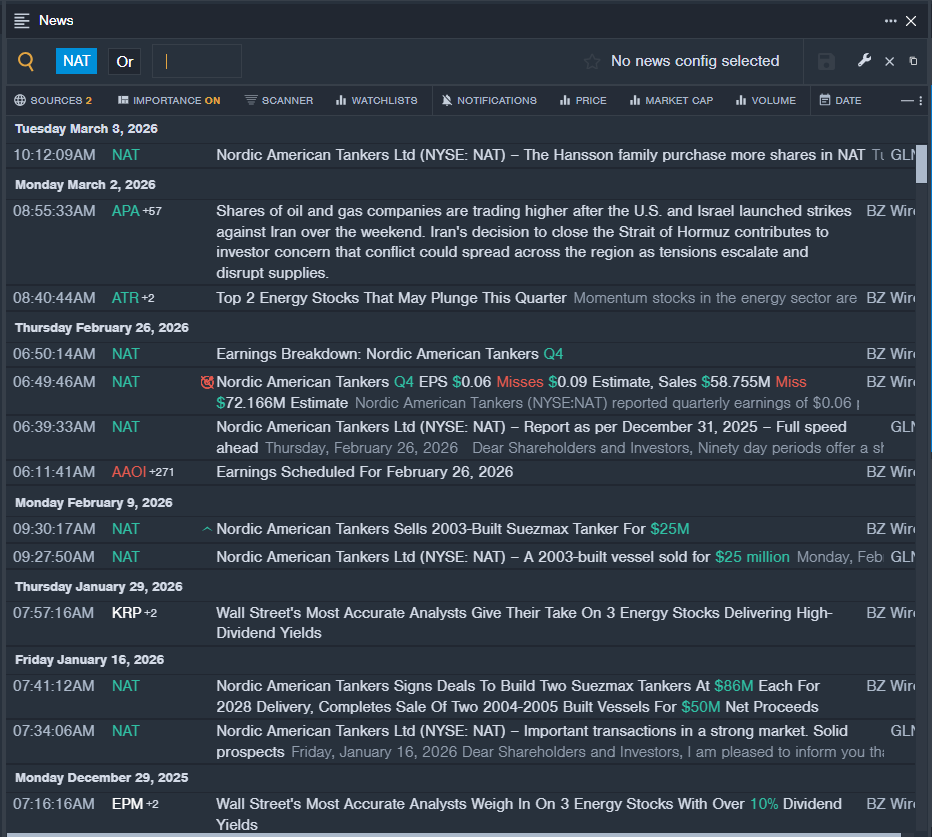Click the favorite star icon for news config
The image size is (932, 837).
(x=592, y=62)
